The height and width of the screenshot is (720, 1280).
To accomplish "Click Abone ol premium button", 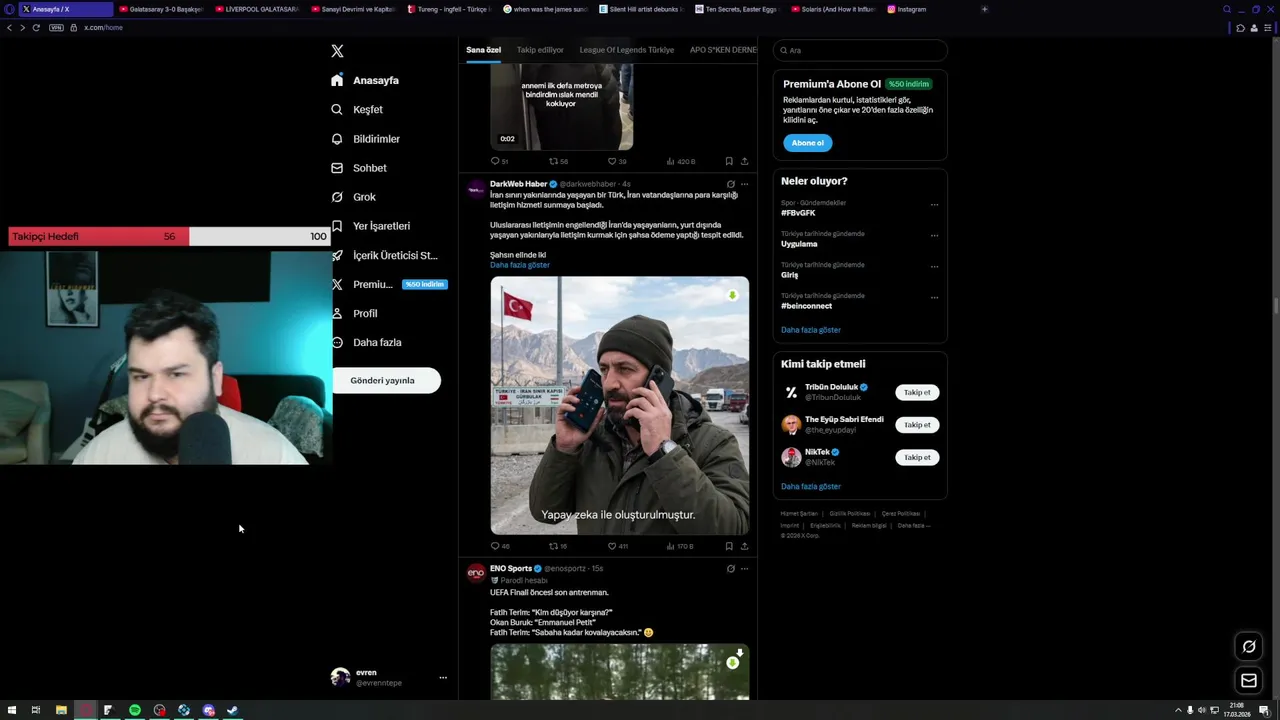I will pos(807,143).
